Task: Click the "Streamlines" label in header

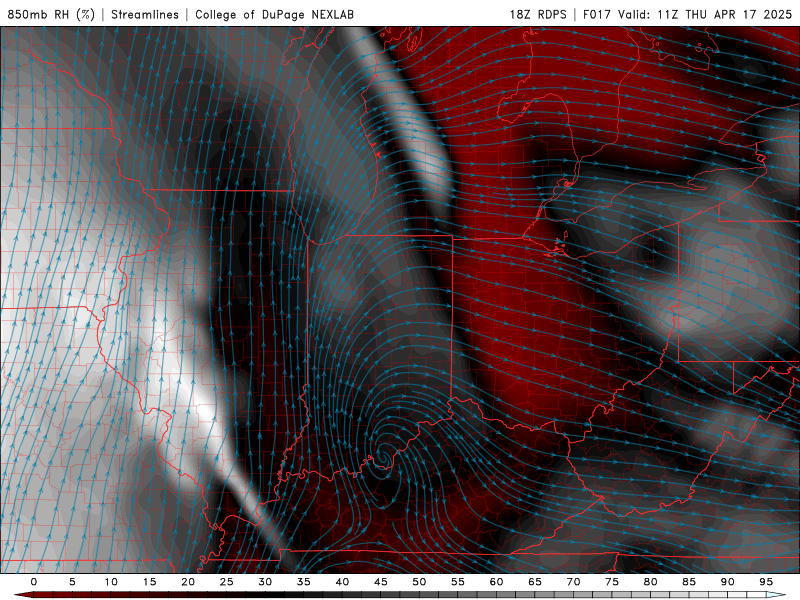Action: click(x=145, y=14)
